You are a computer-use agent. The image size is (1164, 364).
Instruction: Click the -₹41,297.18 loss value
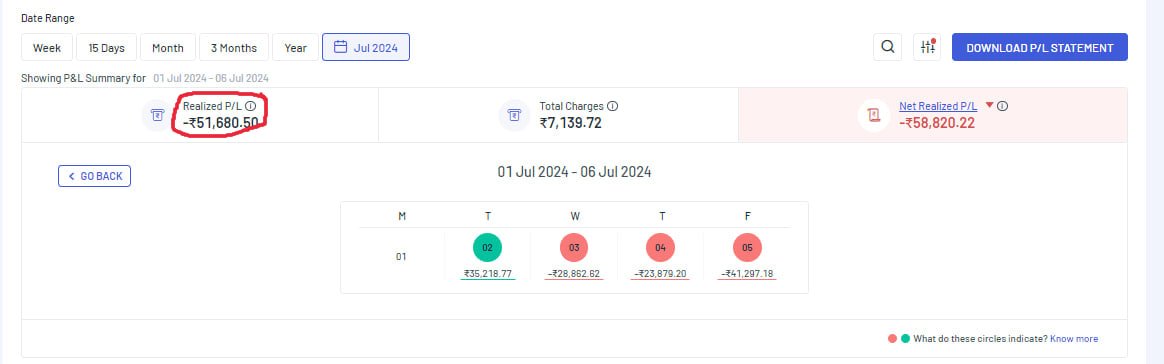point(748,273)
